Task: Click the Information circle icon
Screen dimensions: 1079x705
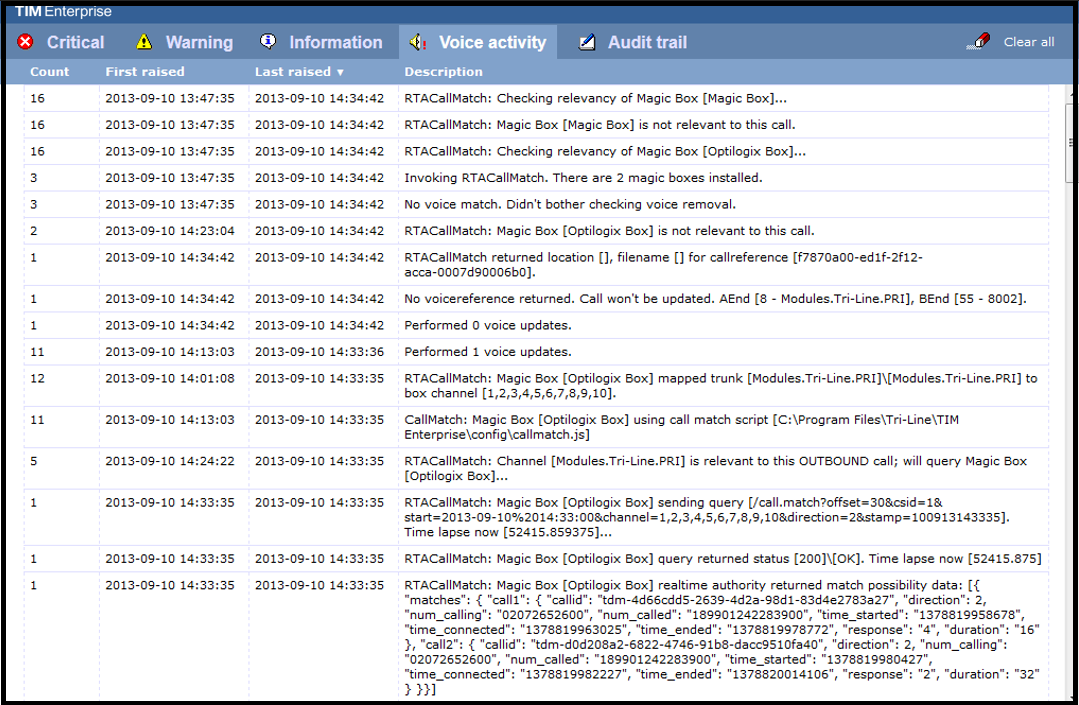Action: tap(267, 41)
